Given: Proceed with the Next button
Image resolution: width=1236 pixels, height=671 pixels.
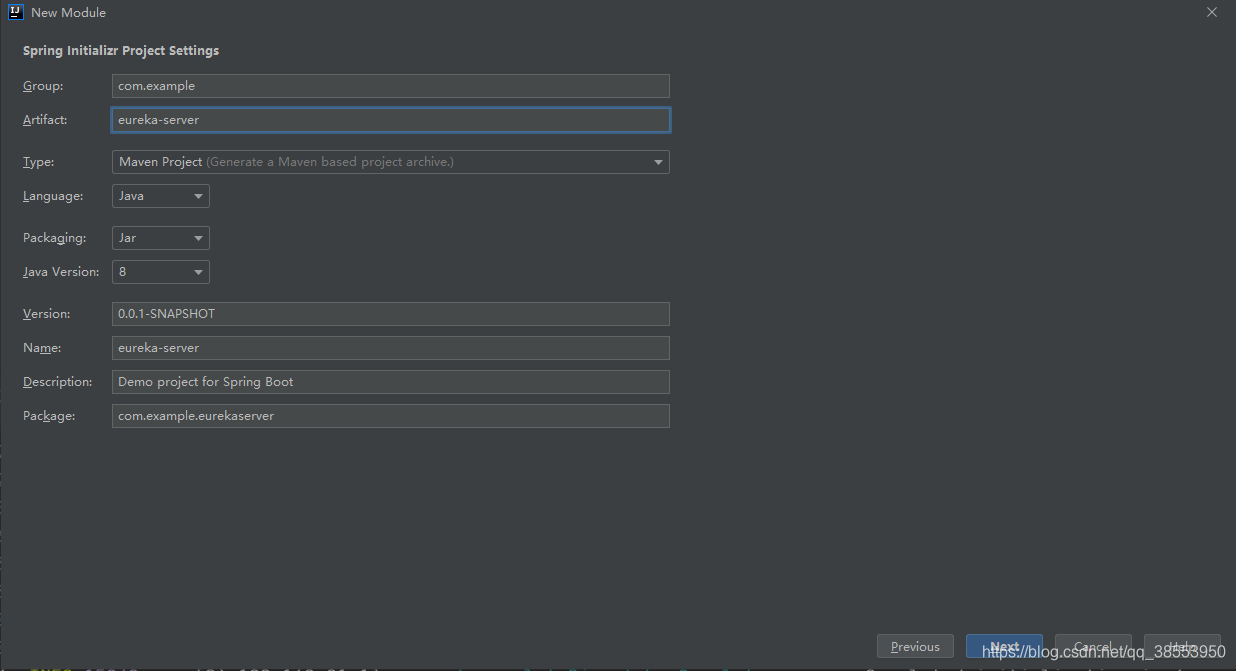Looking at the screenshot, I should 1004,646.
